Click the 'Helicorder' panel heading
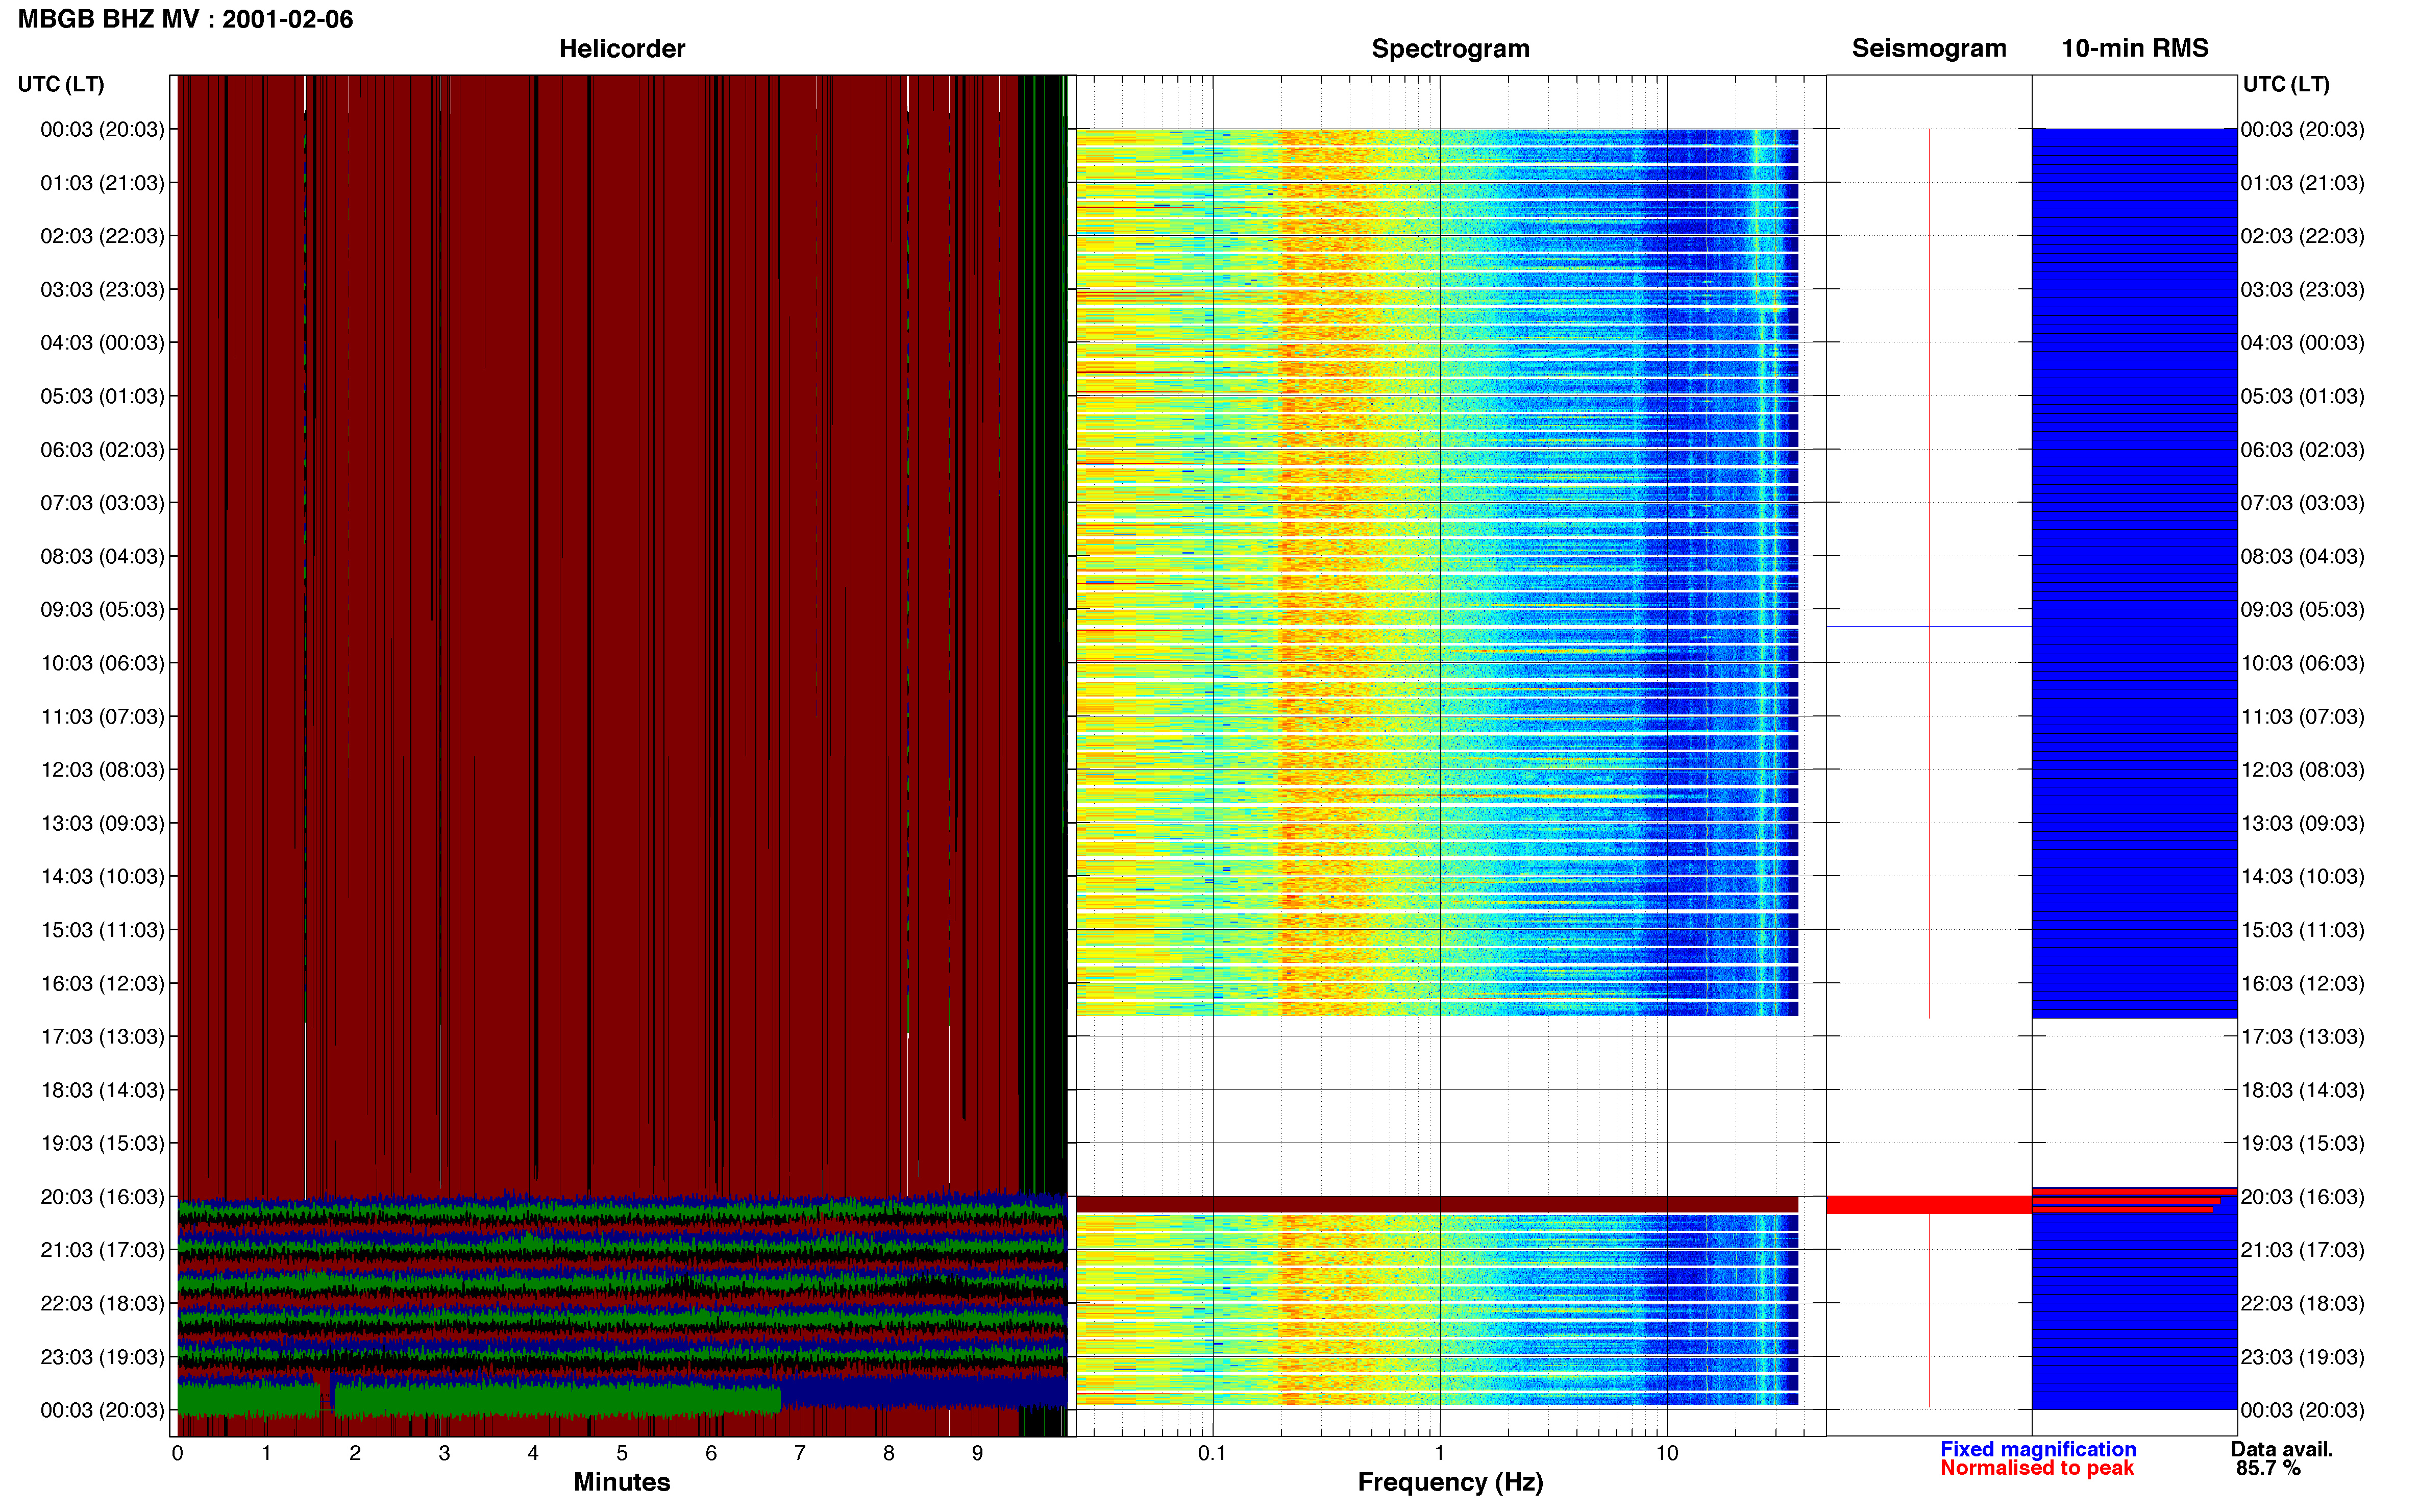This screenshot has height=1512, width=2419. 621,48
